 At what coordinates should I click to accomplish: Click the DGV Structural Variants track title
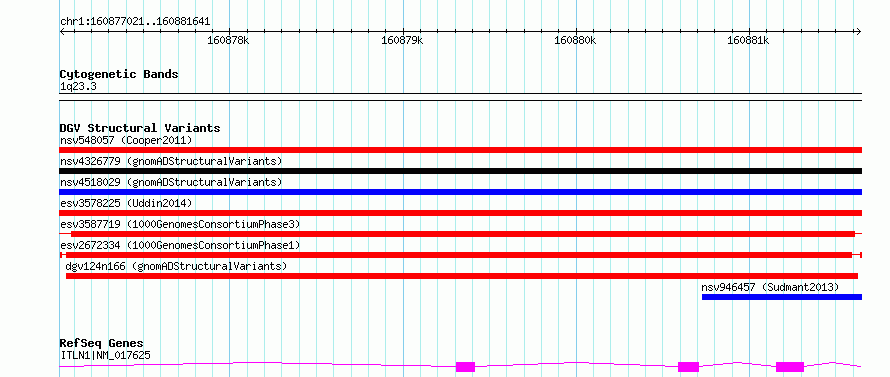tap(140, 128)
